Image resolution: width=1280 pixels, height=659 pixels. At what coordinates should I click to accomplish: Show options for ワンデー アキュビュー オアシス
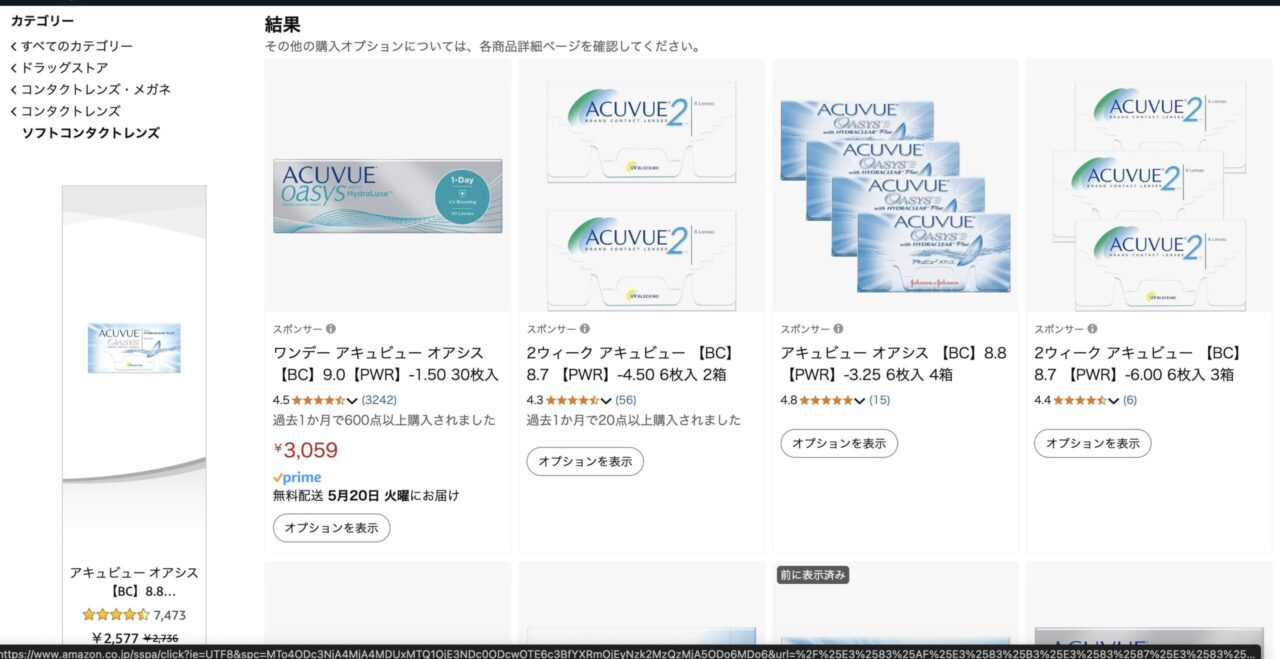[331, 528]
